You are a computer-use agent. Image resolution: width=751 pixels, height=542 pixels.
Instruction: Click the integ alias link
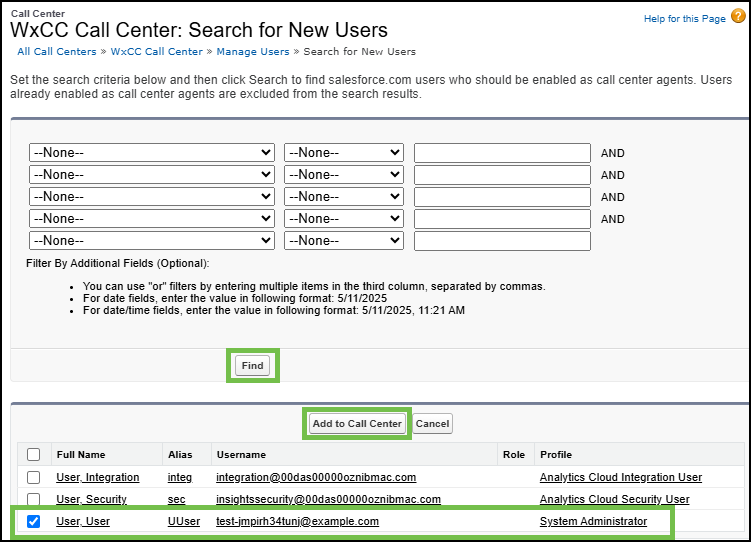click(180, 477)
